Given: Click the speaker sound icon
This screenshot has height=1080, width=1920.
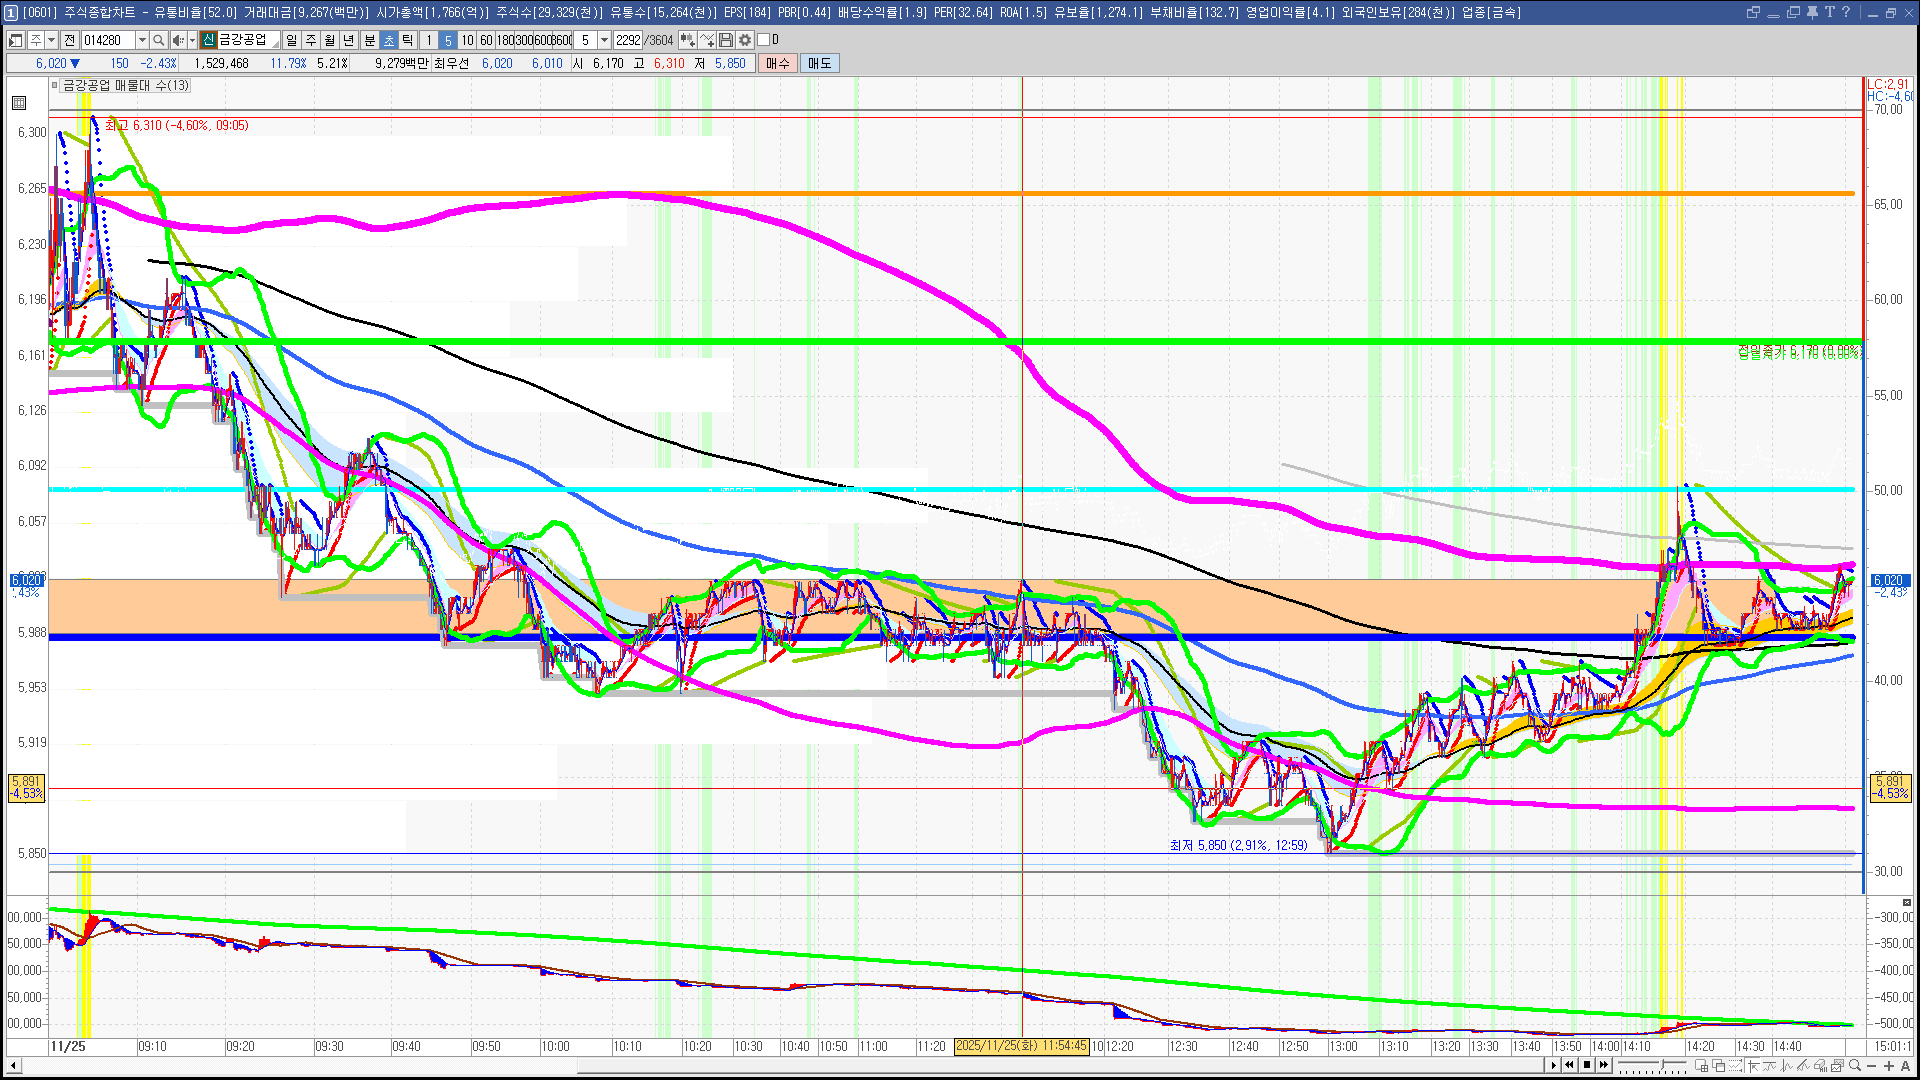Looking at the screenshot, I should (x=176, y=40).
